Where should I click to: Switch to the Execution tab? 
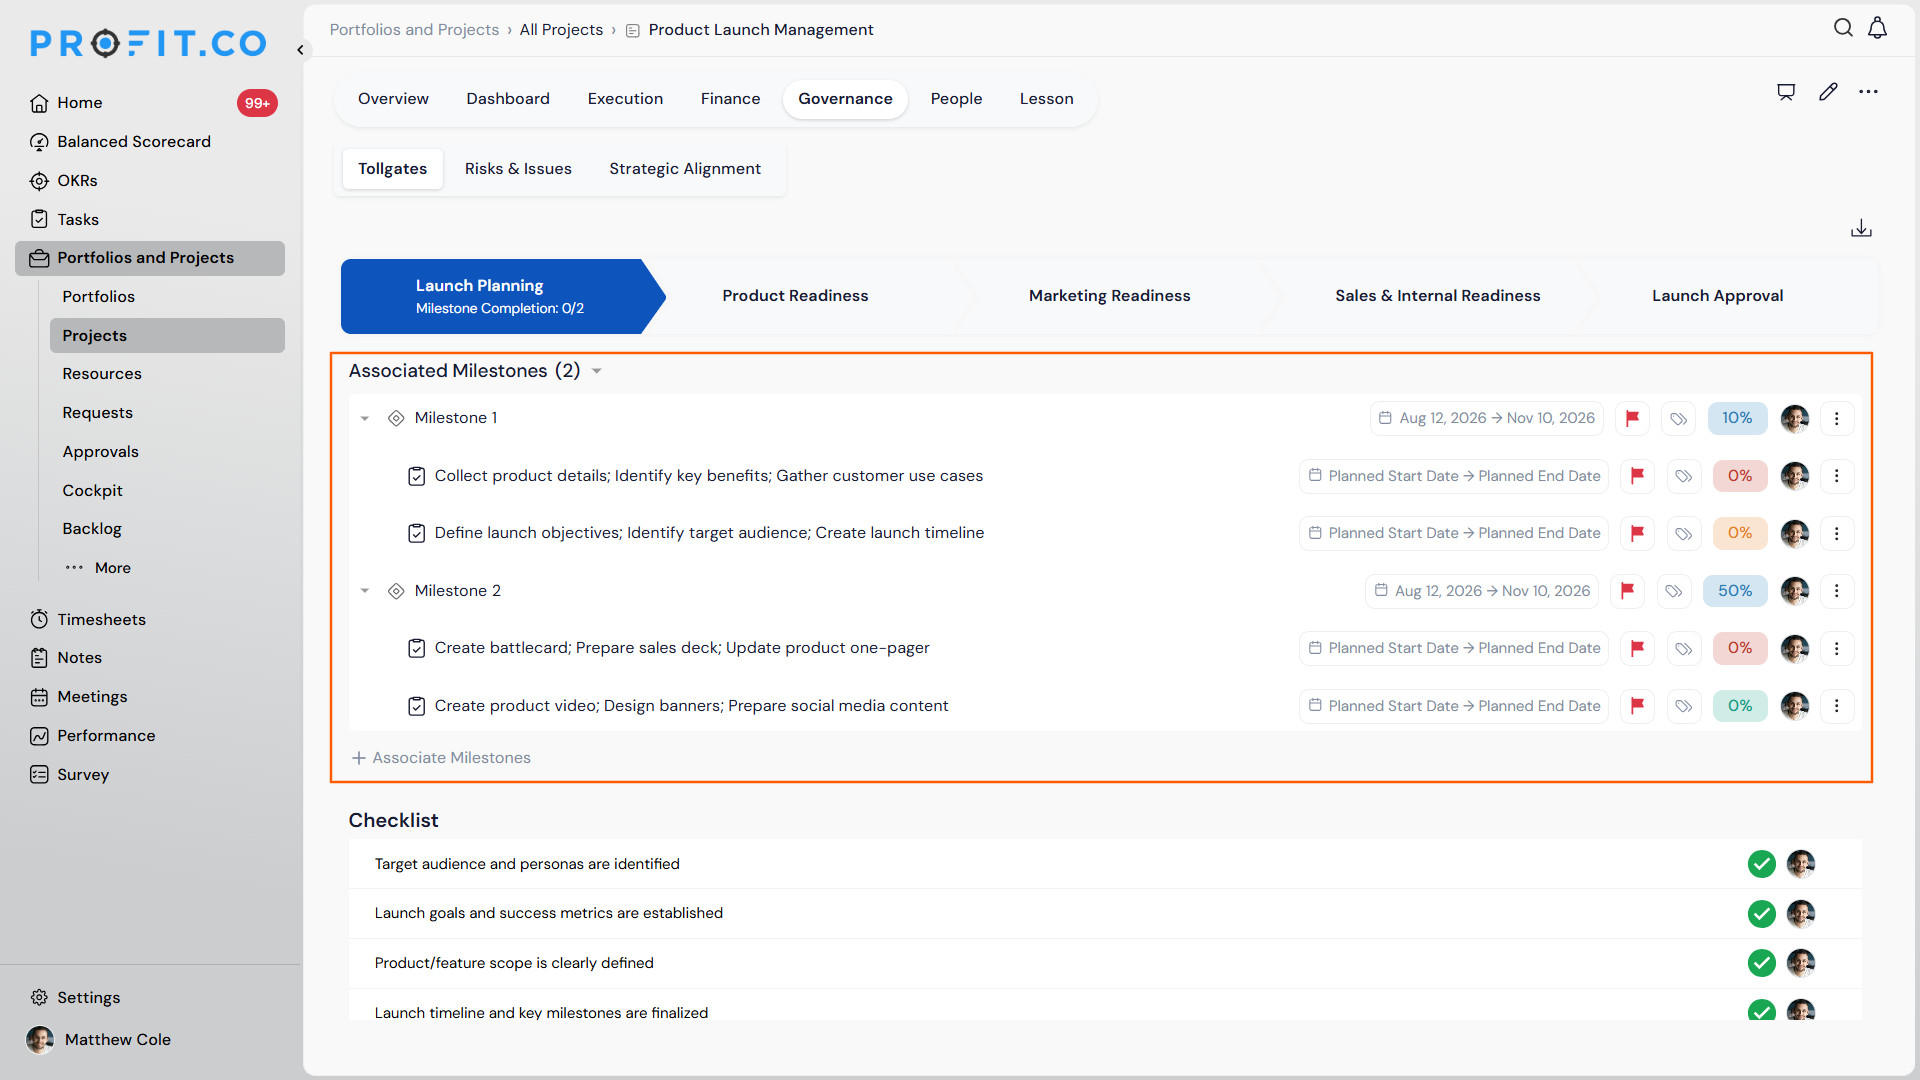[625, 99]
